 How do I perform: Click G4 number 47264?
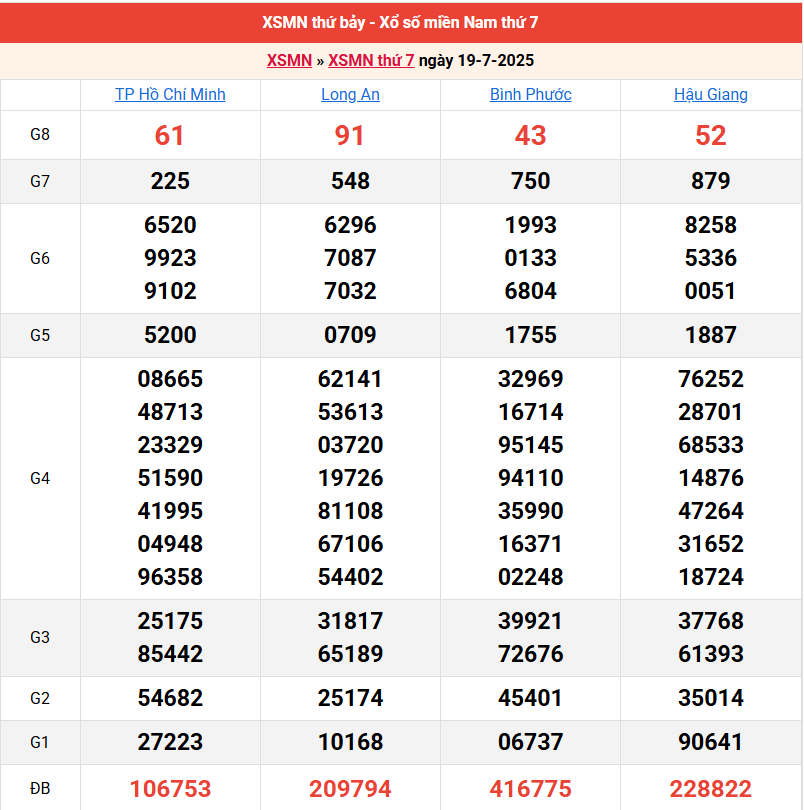point(710,511)
